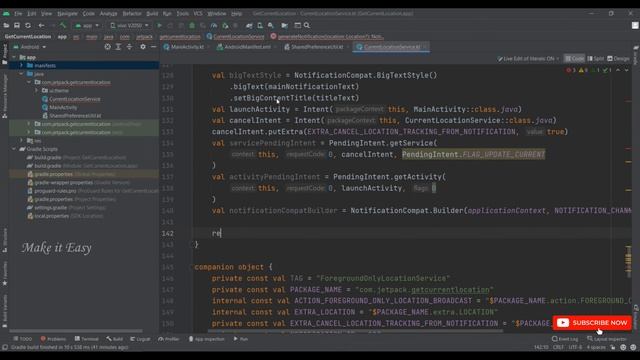Screen dimensions: 640x360
Task: Collapse the Gradle Scripts node
Action: [x=15, y=149]
